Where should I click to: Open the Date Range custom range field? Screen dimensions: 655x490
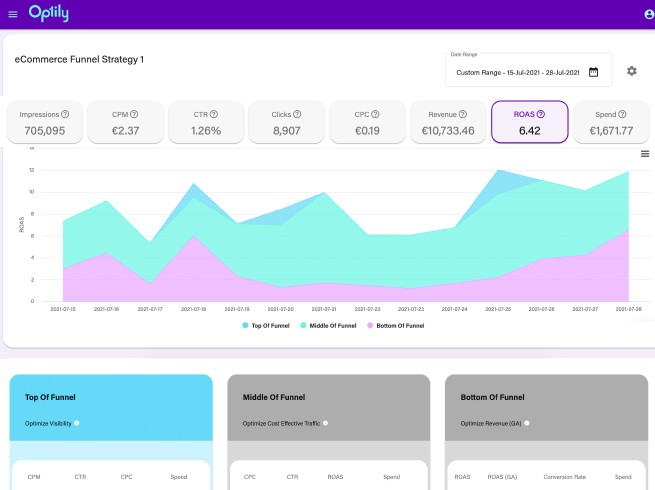coord(528,70)
